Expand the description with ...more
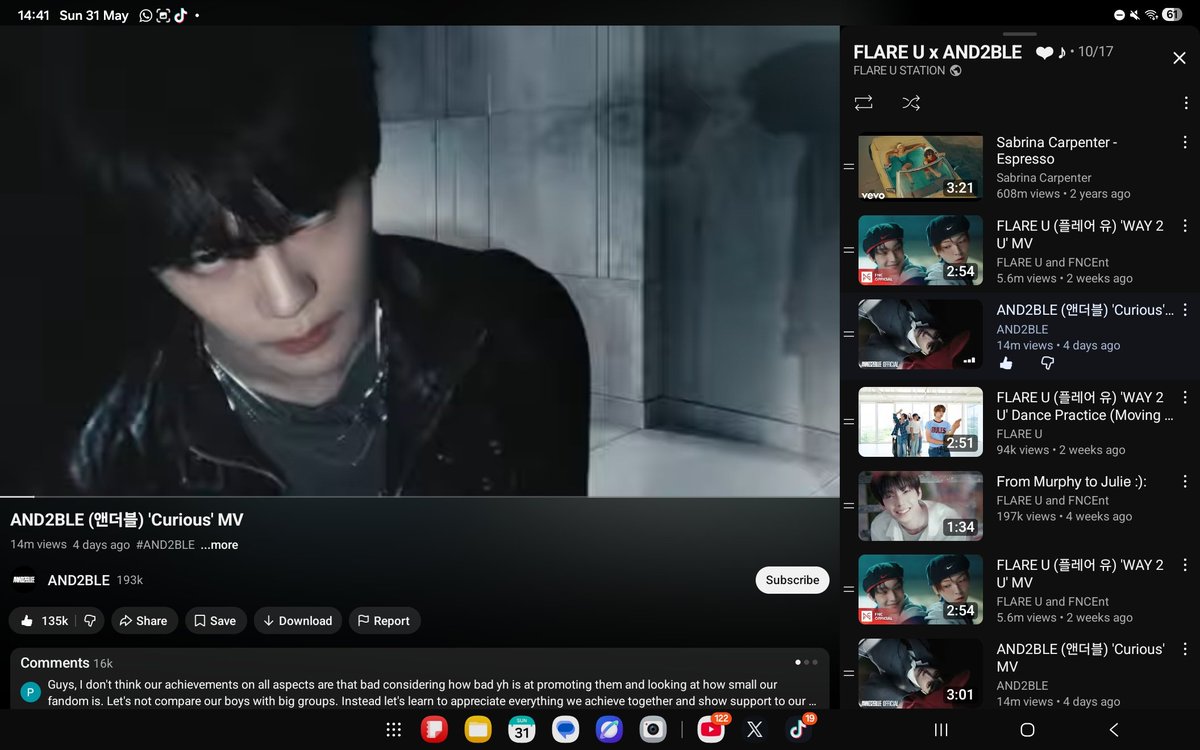 coord(219,545)
